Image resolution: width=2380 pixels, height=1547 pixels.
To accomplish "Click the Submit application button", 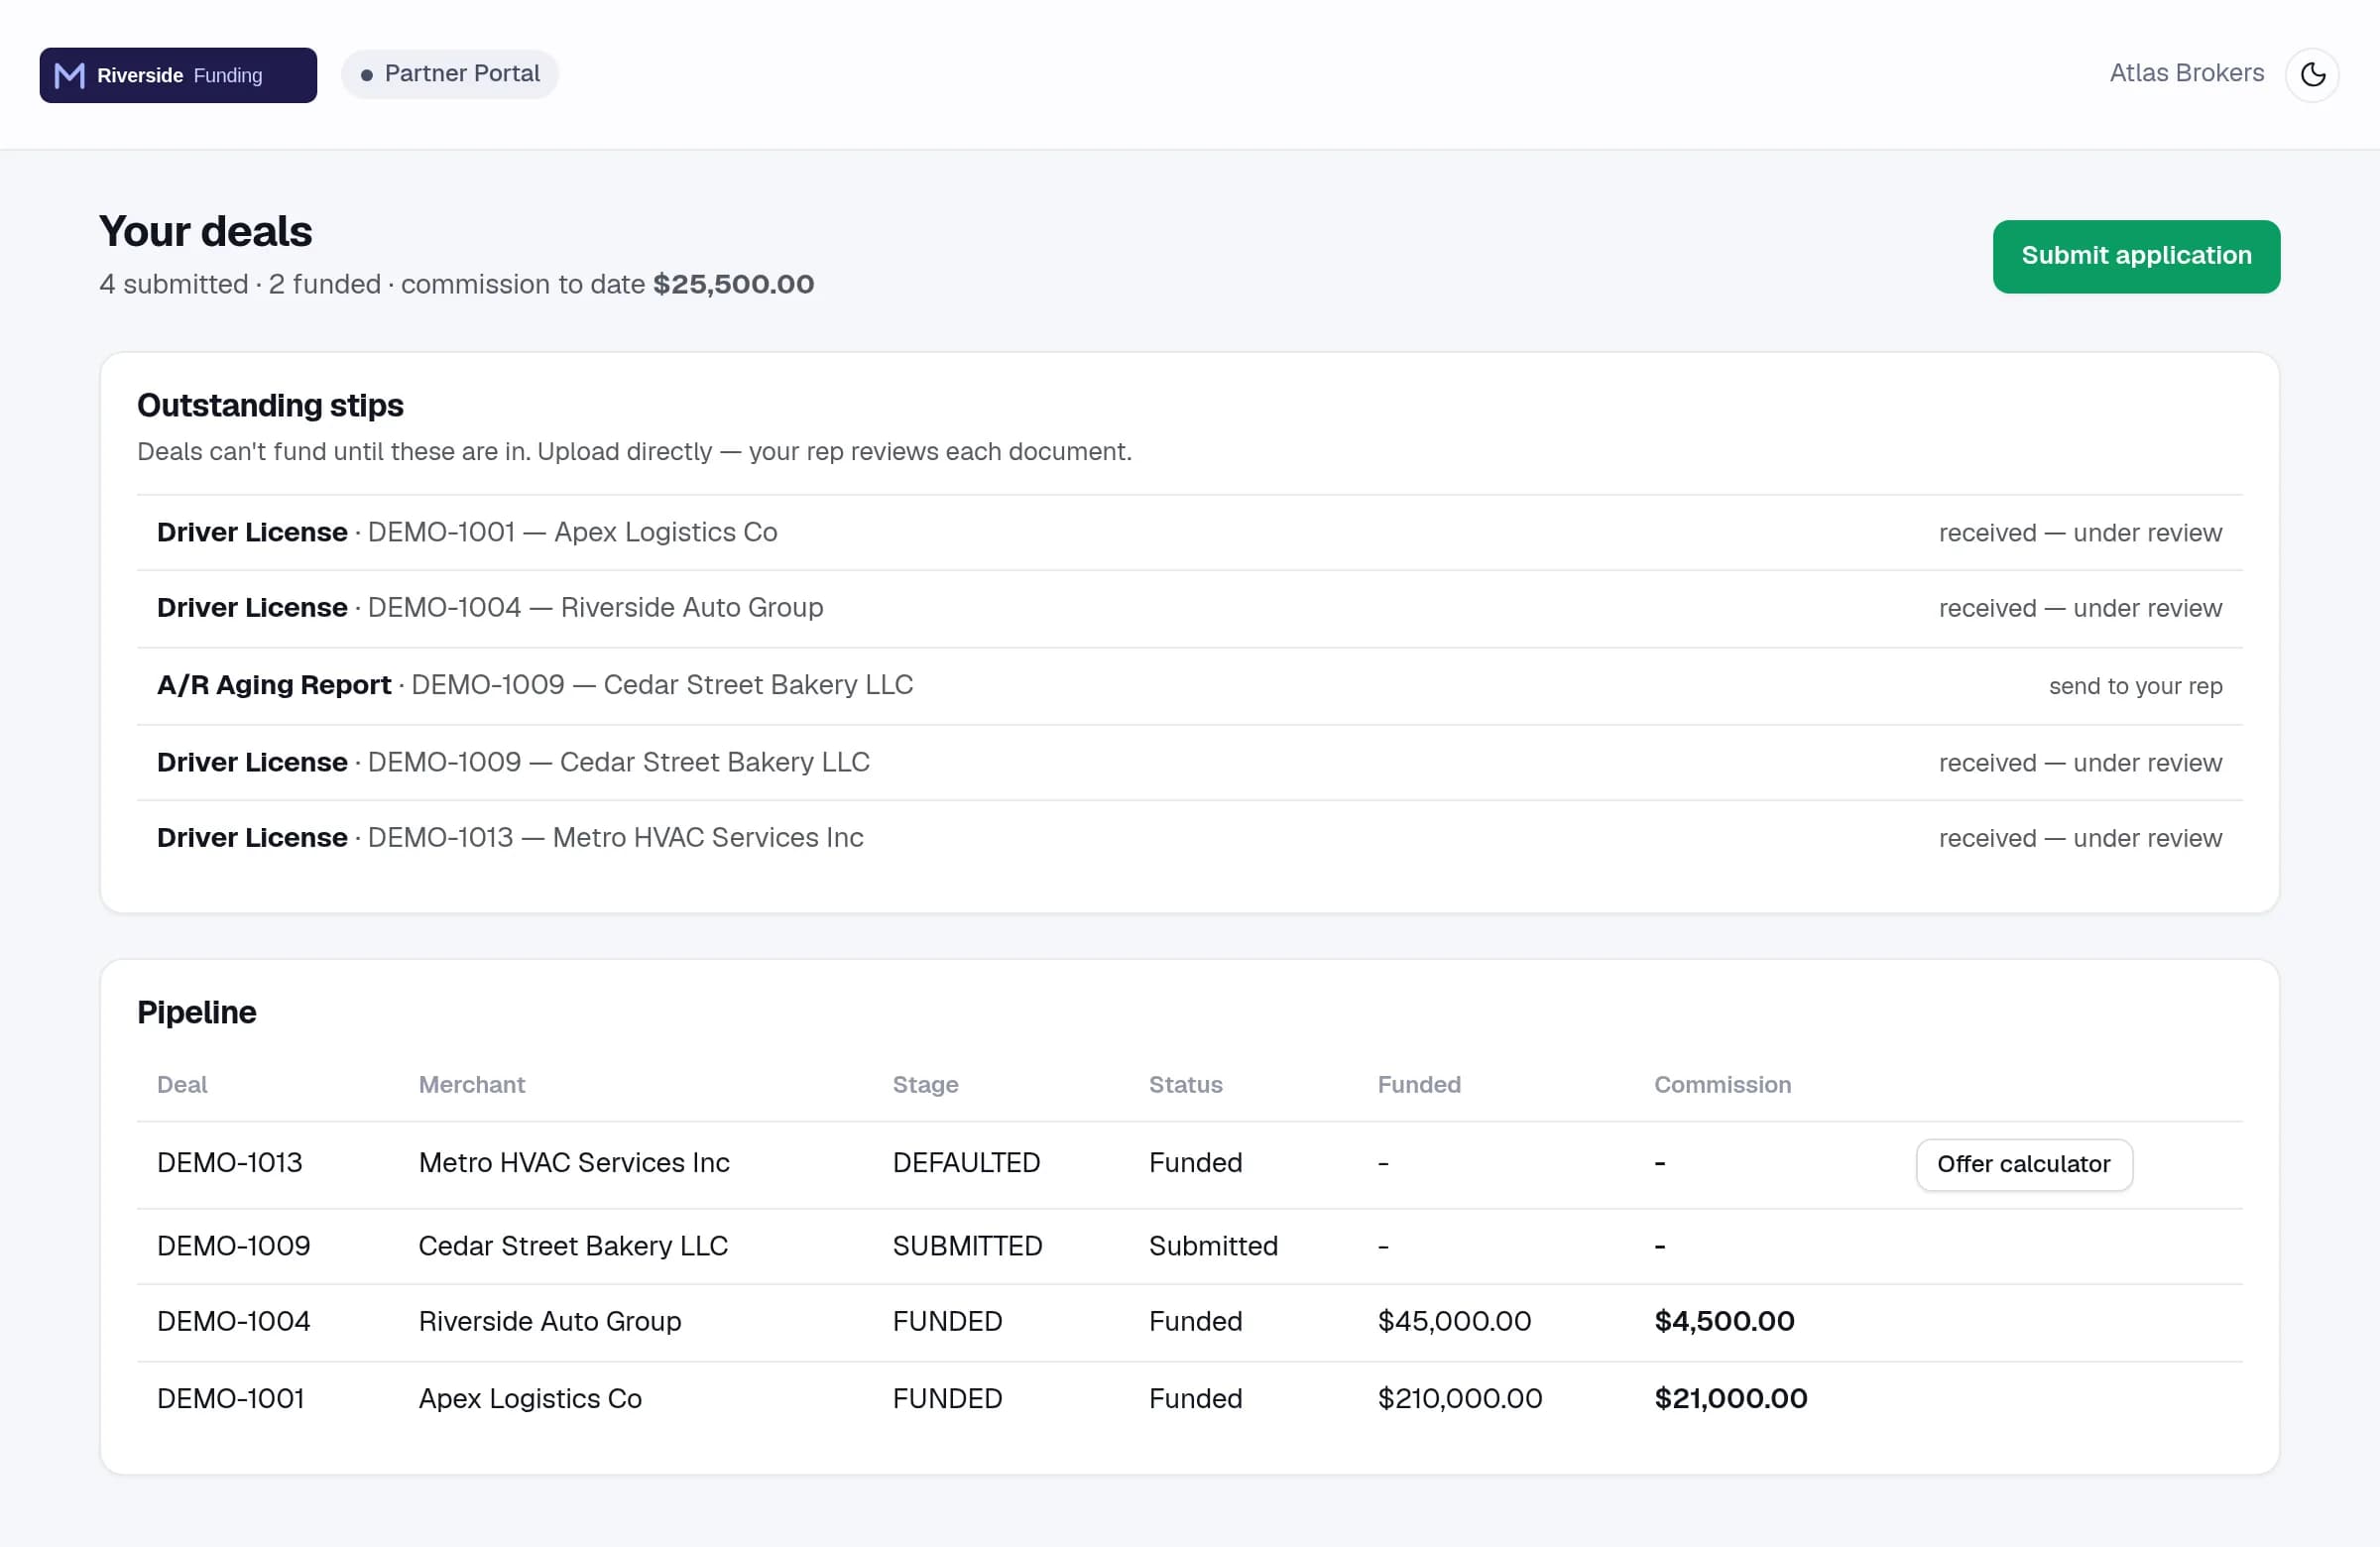I will pyautogui.click(x=2136, y=256).
